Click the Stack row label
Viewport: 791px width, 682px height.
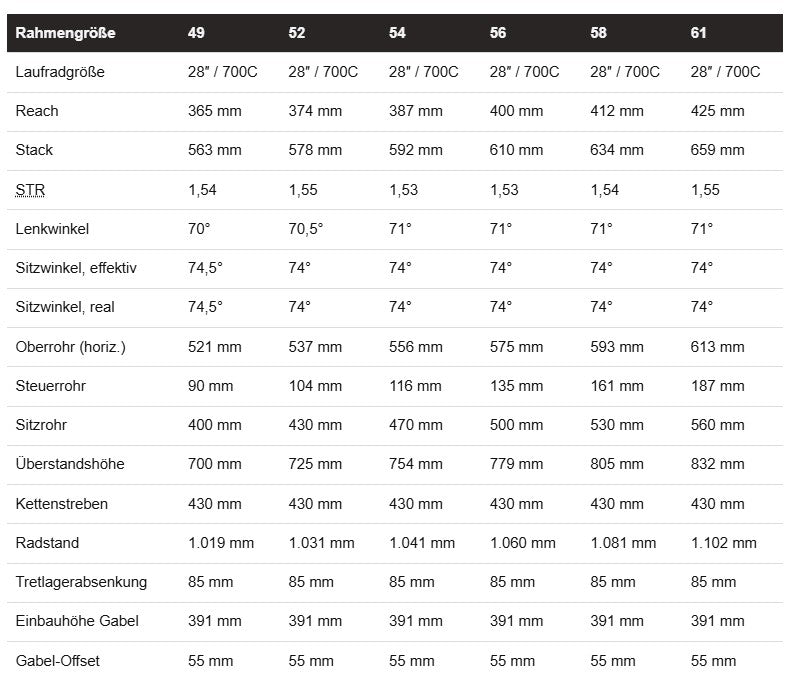35,150
